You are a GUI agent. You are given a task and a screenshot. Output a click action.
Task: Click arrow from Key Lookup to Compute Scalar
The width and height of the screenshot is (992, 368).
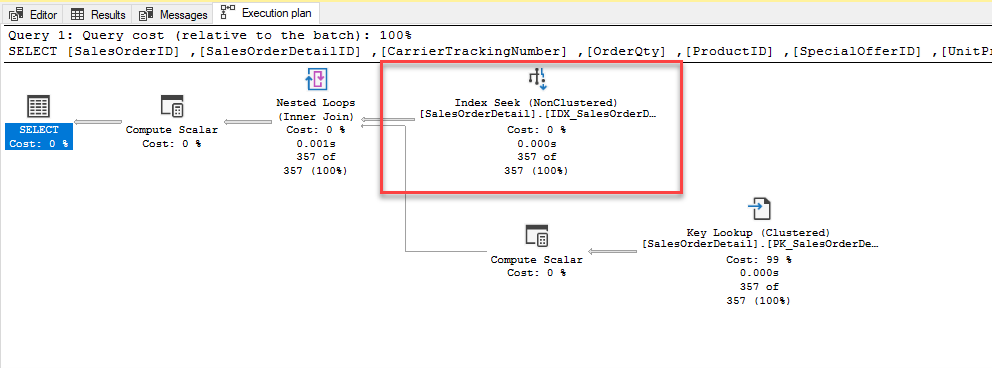[613, 252]
